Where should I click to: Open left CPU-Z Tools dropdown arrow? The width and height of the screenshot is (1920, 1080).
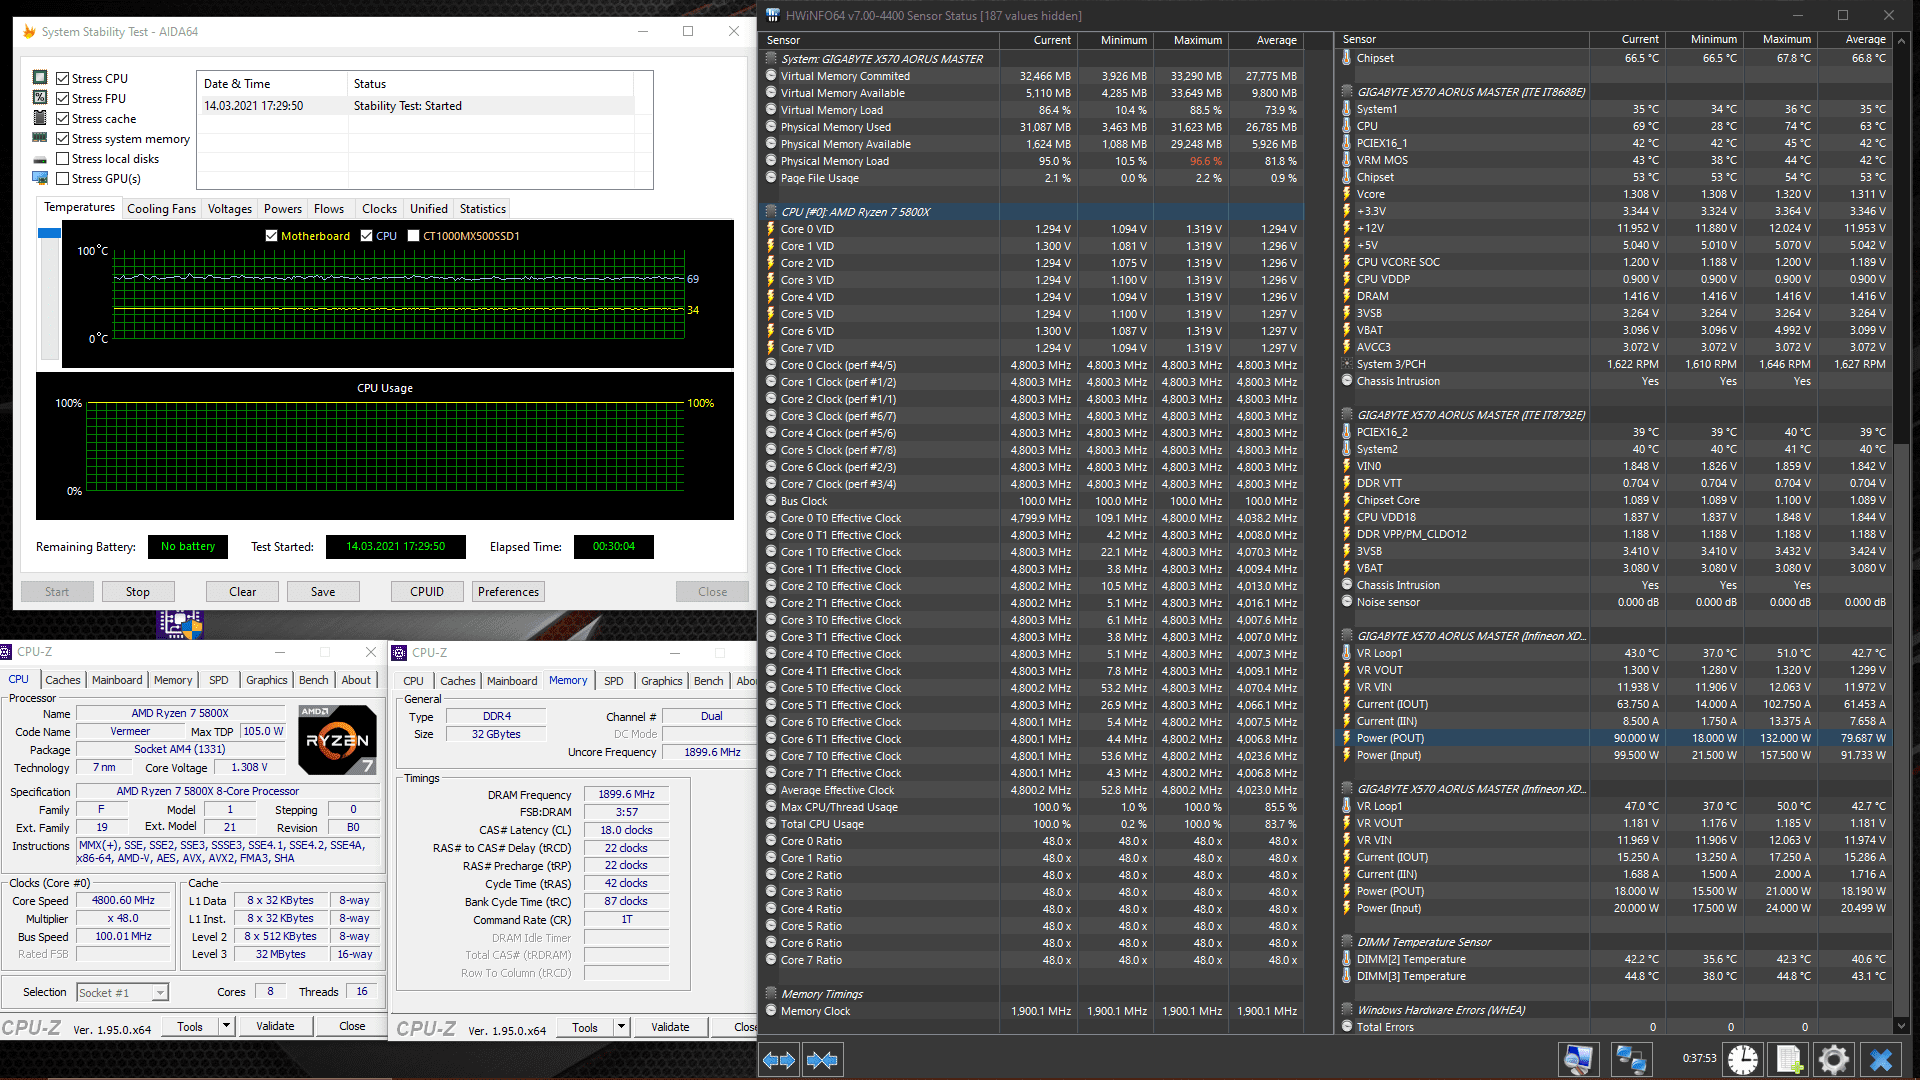click(227, 1026)
